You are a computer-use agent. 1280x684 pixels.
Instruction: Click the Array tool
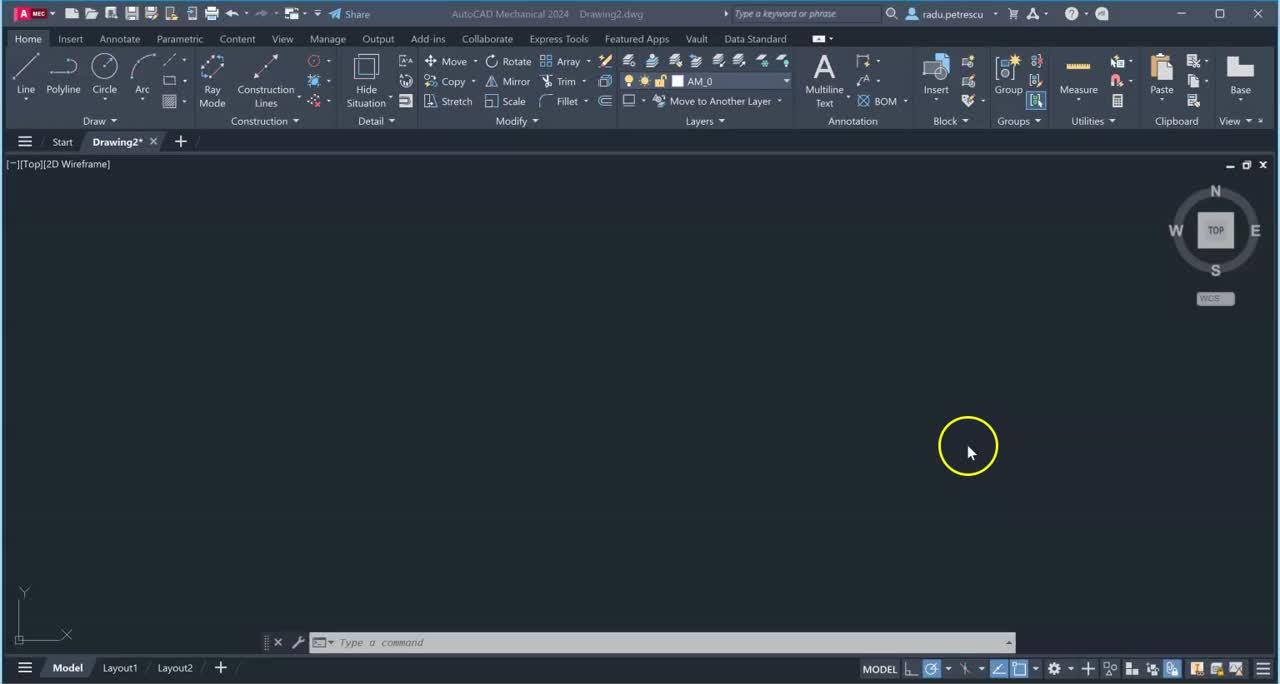(x=560, y=61)
